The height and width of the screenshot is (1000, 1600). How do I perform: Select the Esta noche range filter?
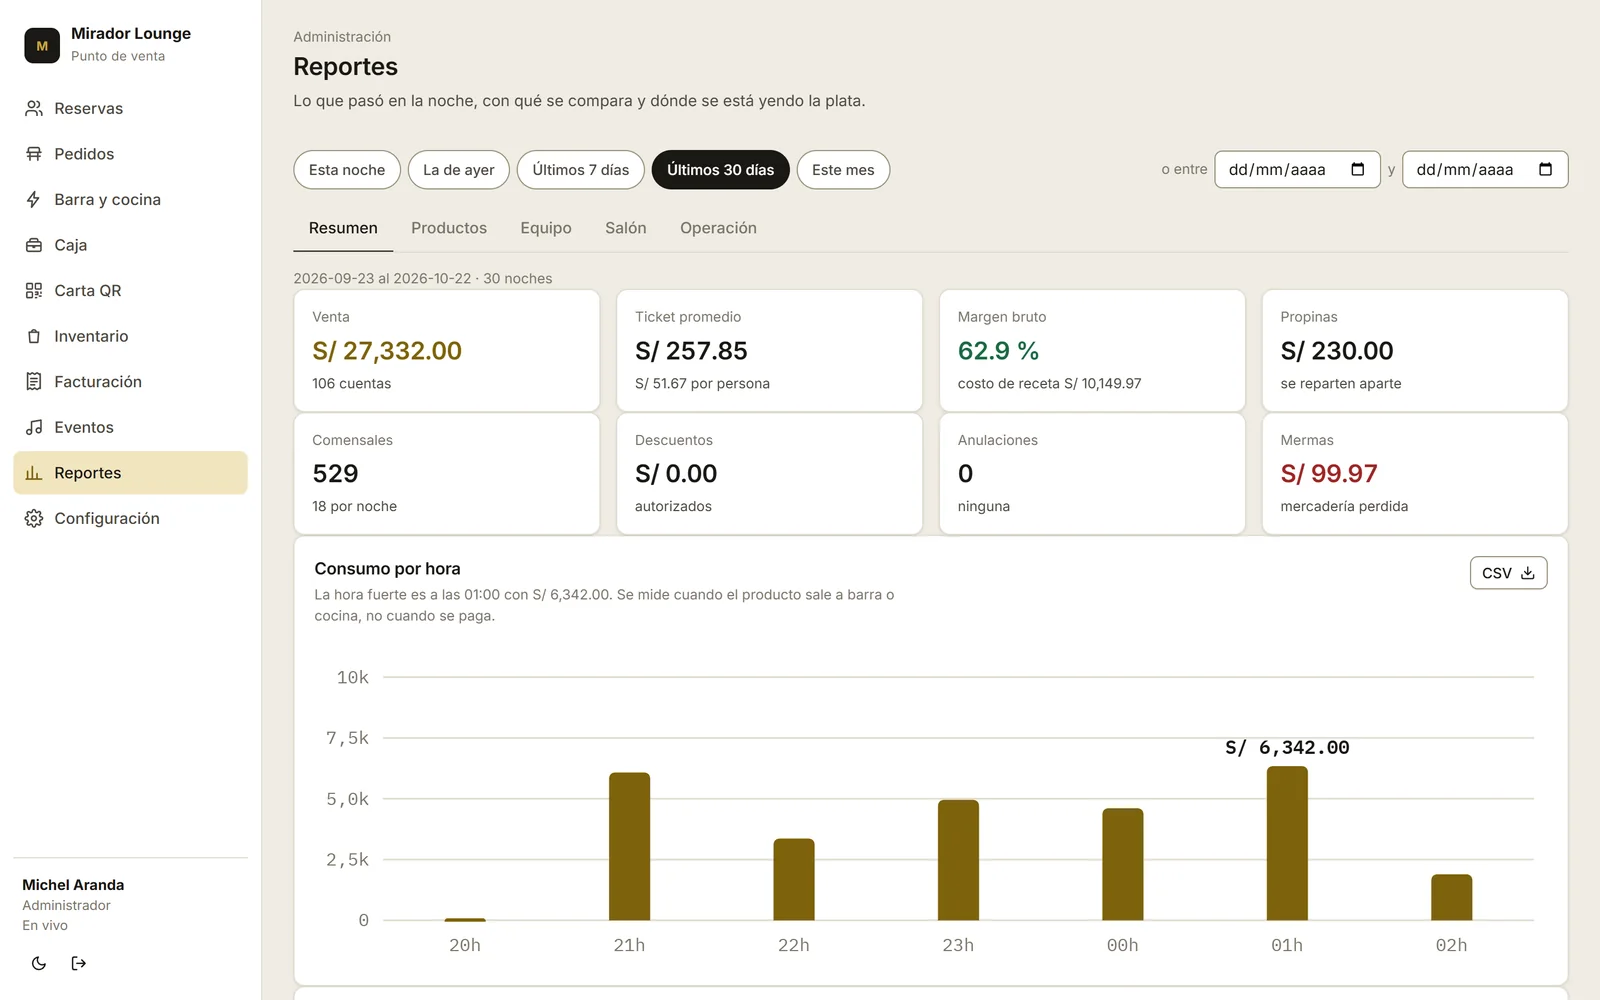point(347,170)
